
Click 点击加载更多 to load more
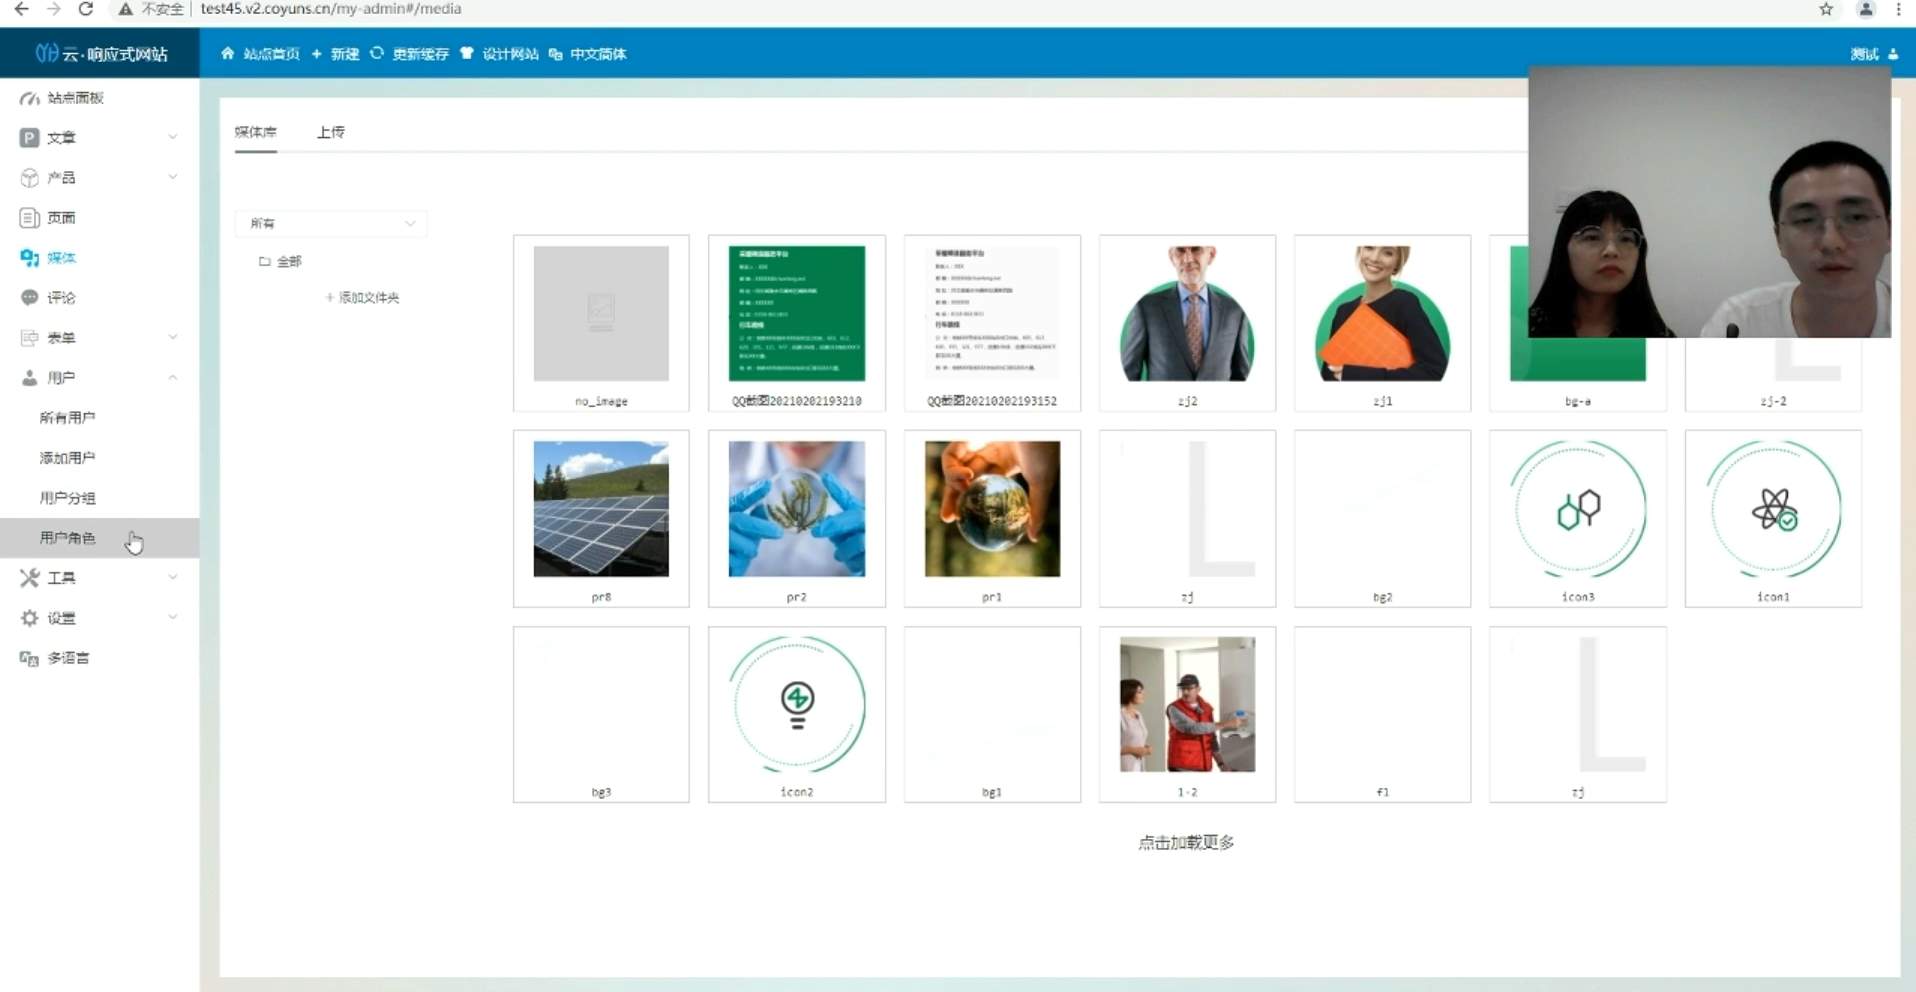click(1186, 843)
